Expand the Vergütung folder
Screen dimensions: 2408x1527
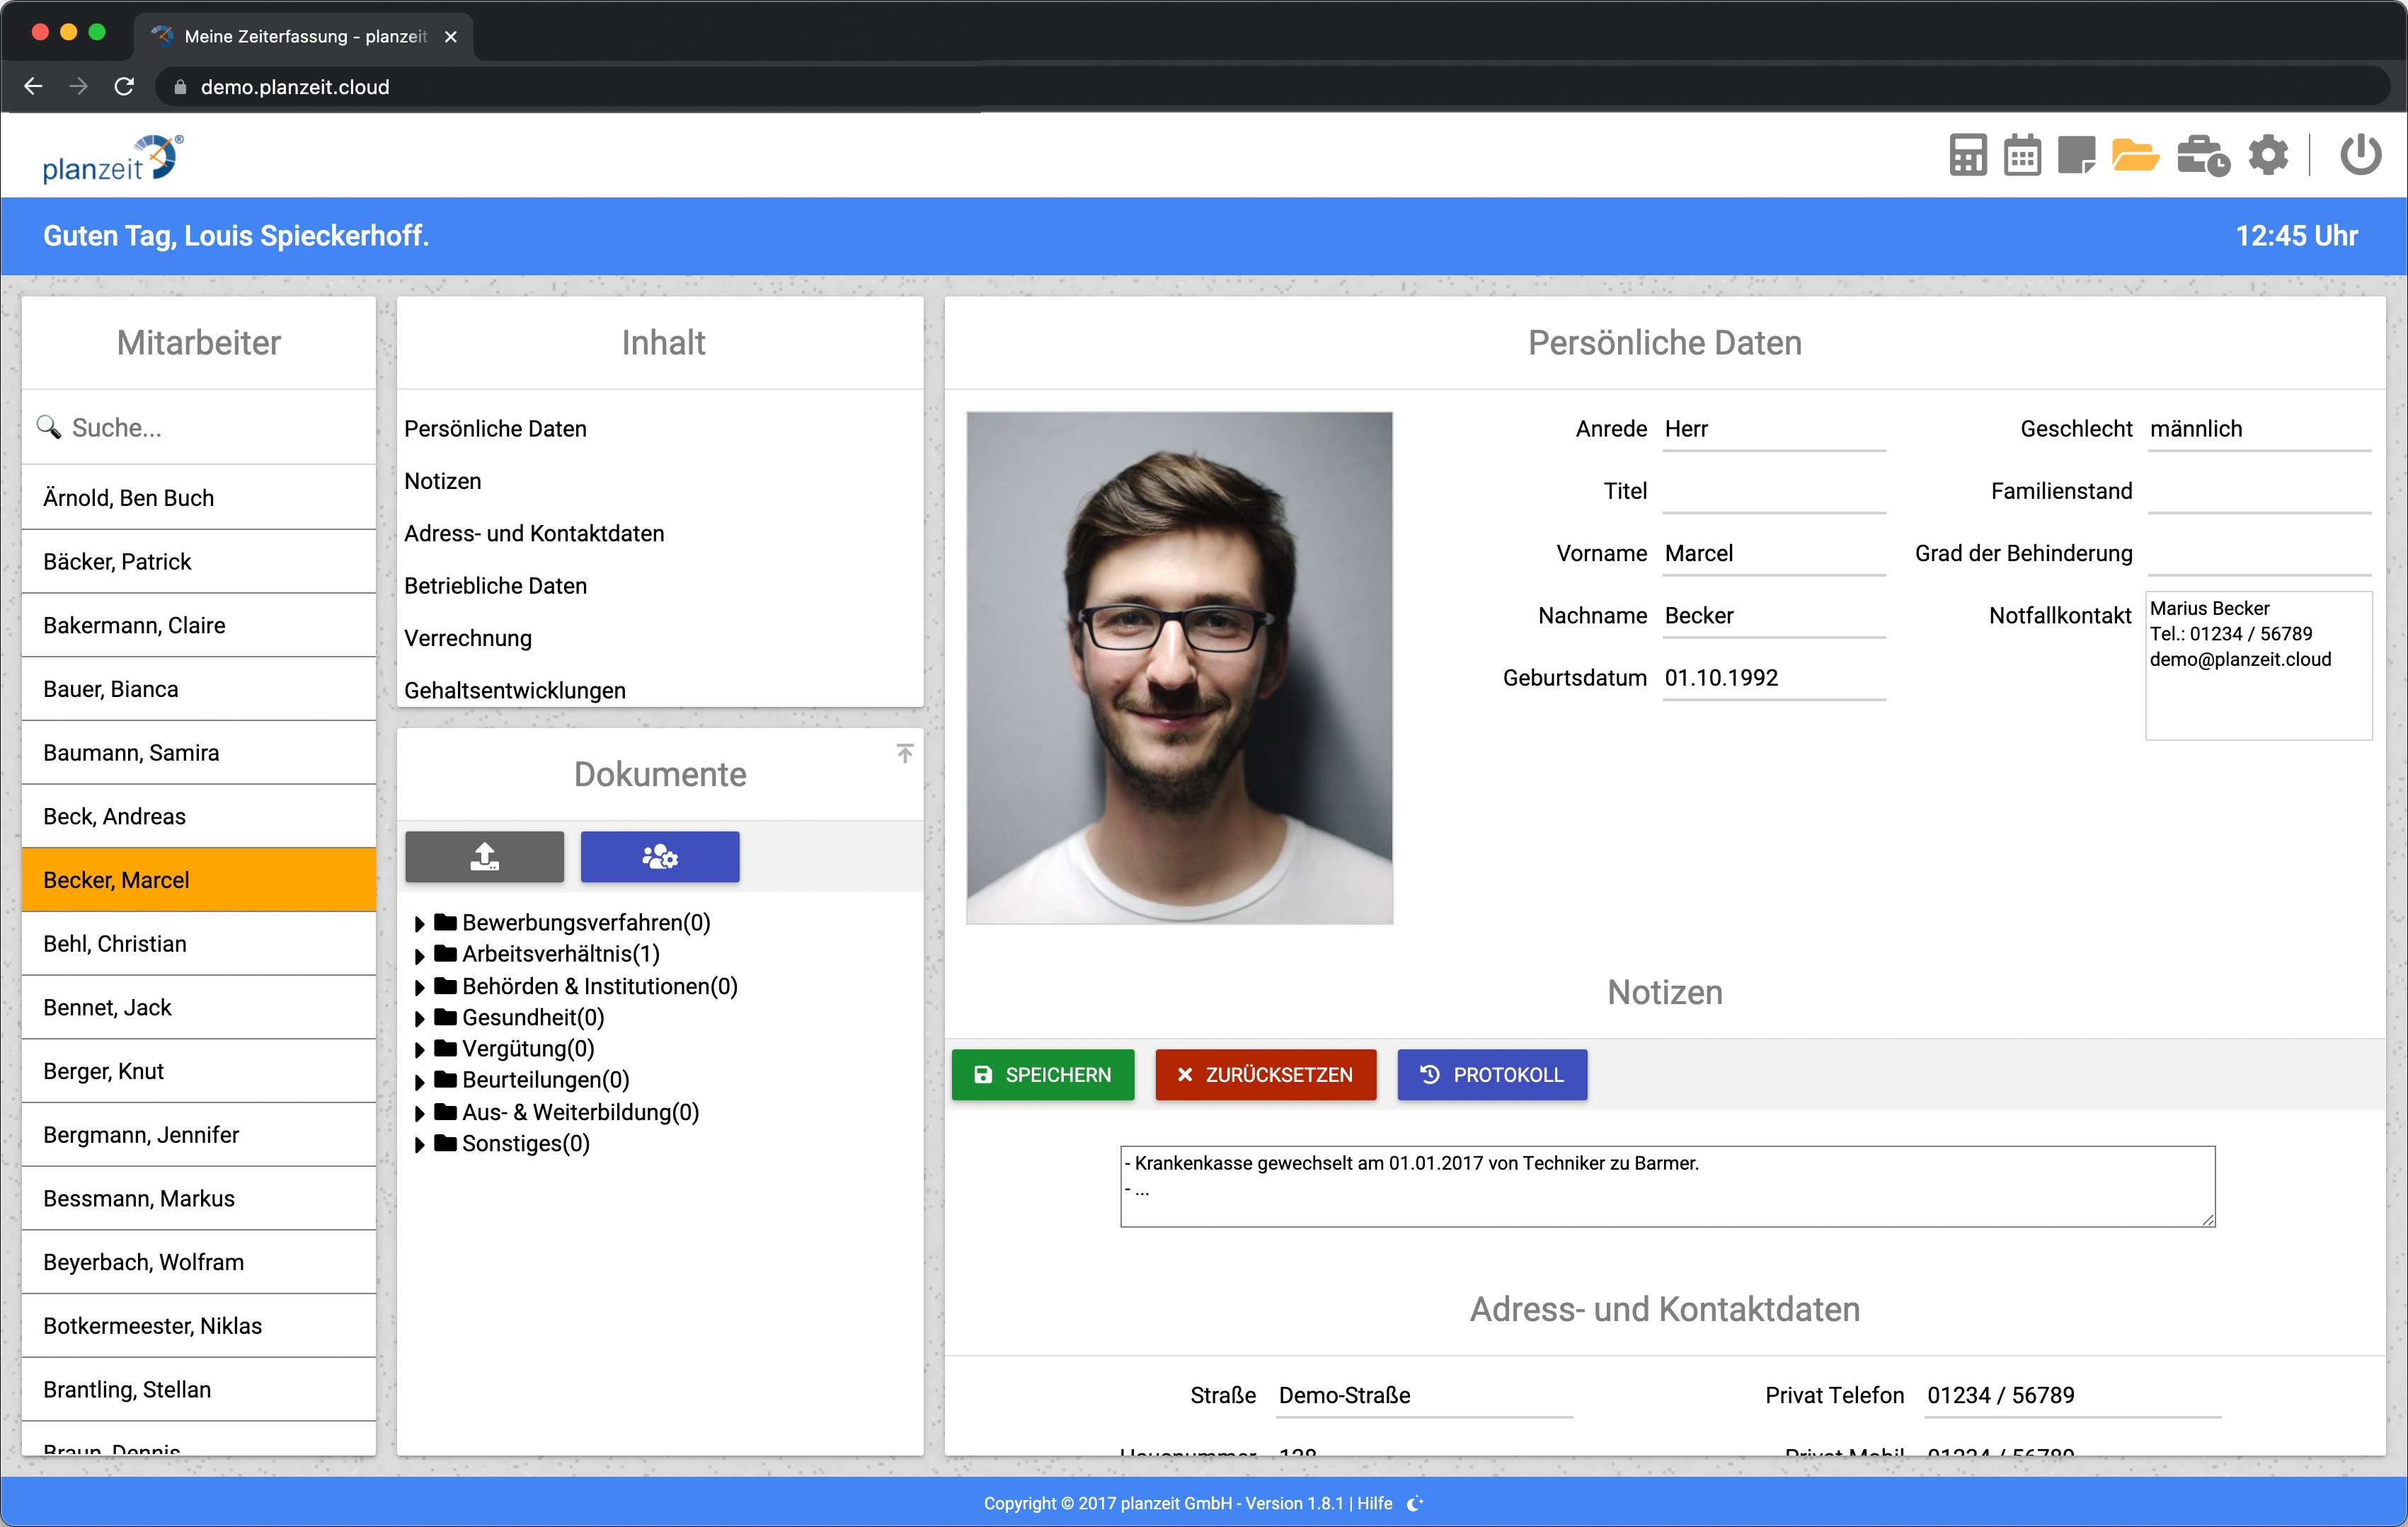420,1050
